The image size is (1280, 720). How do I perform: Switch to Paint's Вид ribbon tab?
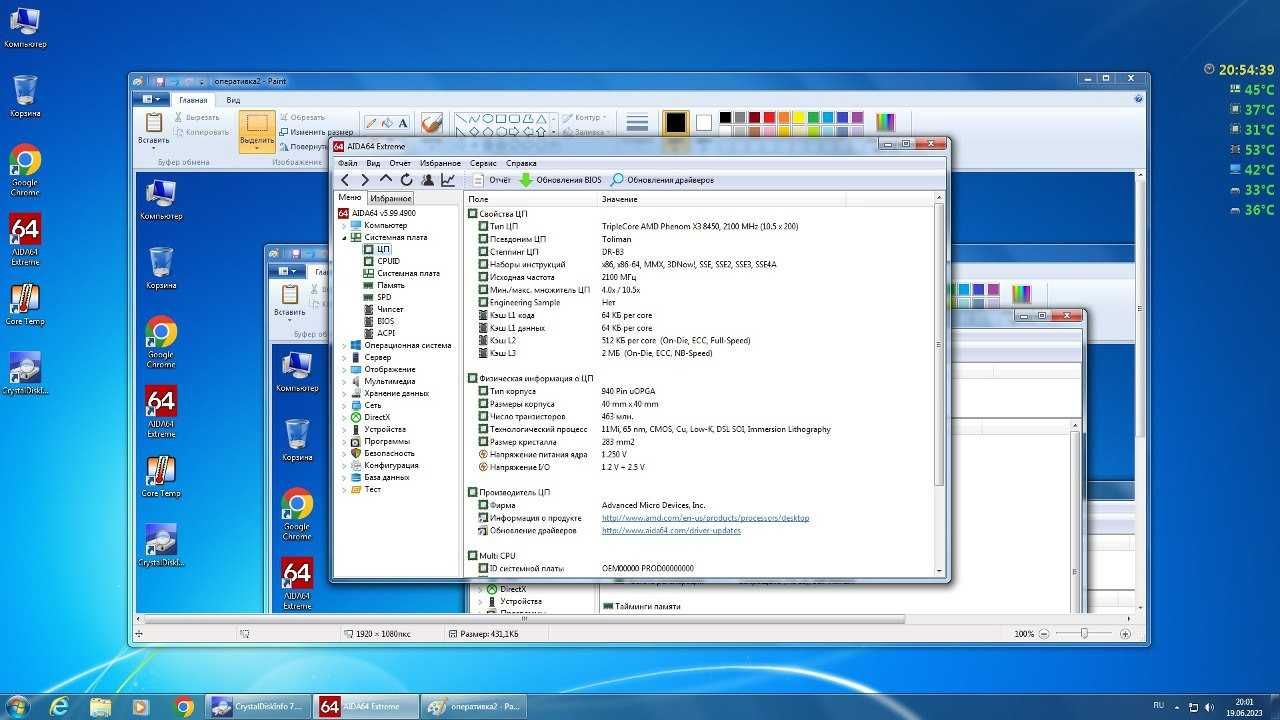pyautogui.click(x=233, y=100)
